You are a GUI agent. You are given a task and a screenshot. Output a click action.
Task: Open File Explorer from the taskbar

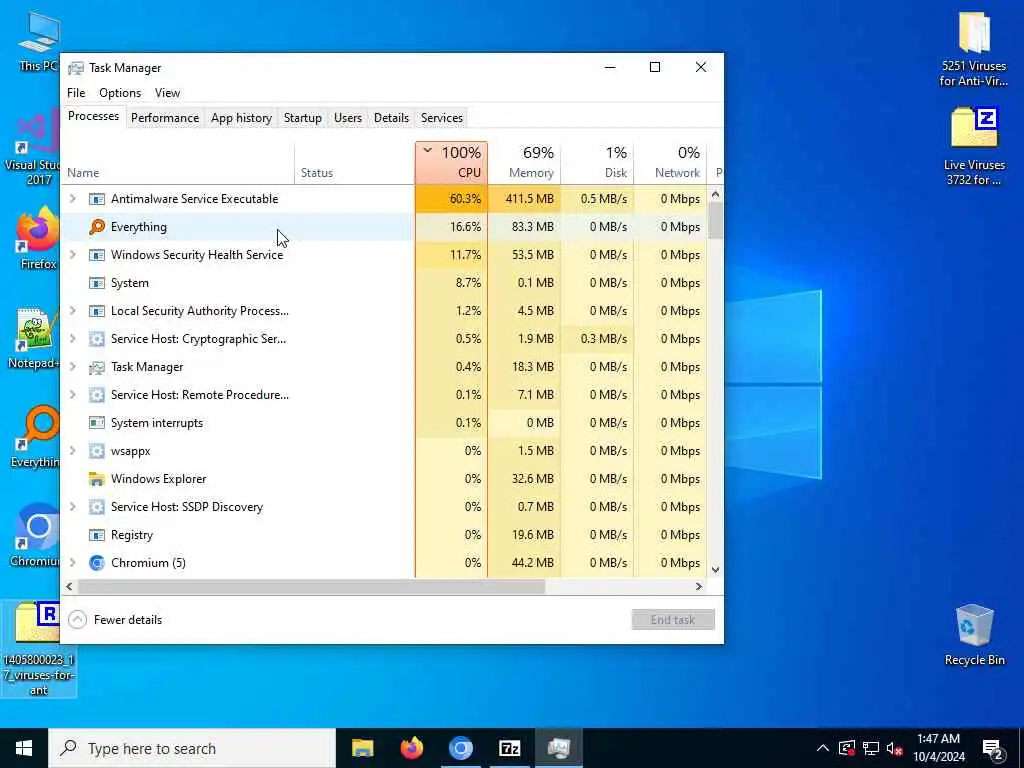(362, 748)
